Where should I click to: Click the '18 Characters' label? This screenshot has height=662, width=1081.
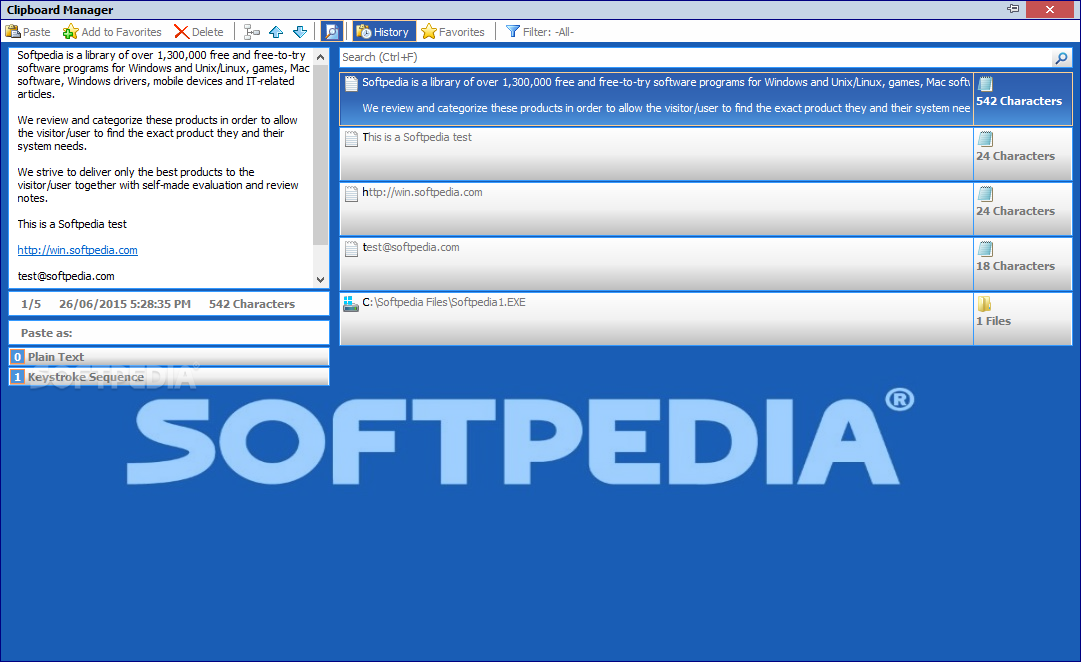(x=1016, y=265)
